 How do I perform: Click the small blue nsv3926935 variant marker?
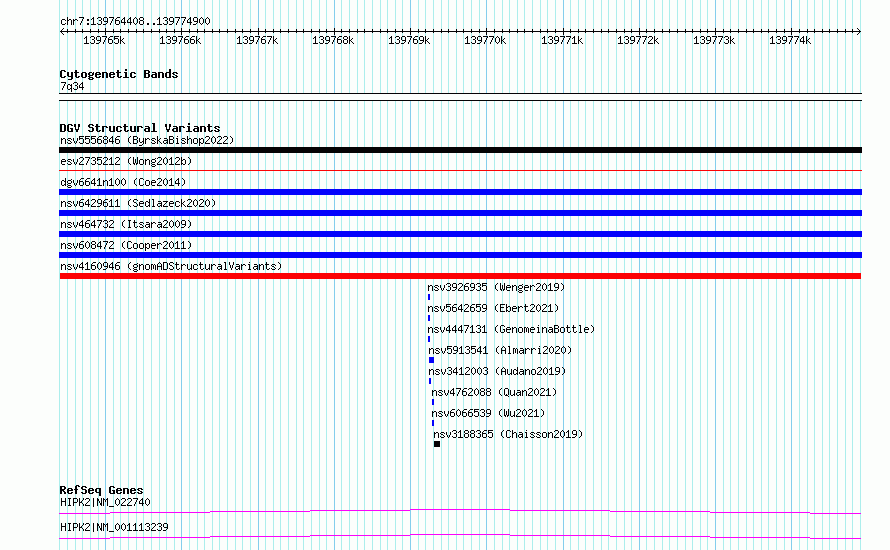[429, 297]
